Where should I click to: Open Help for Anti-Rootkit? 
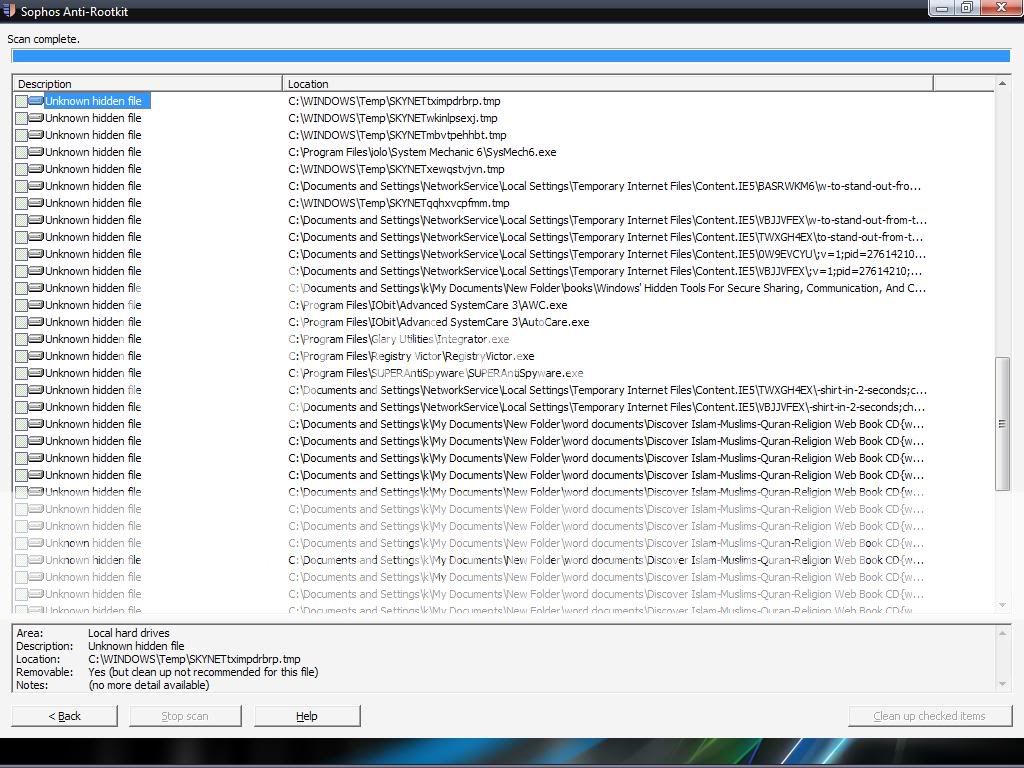coord(307,716)
